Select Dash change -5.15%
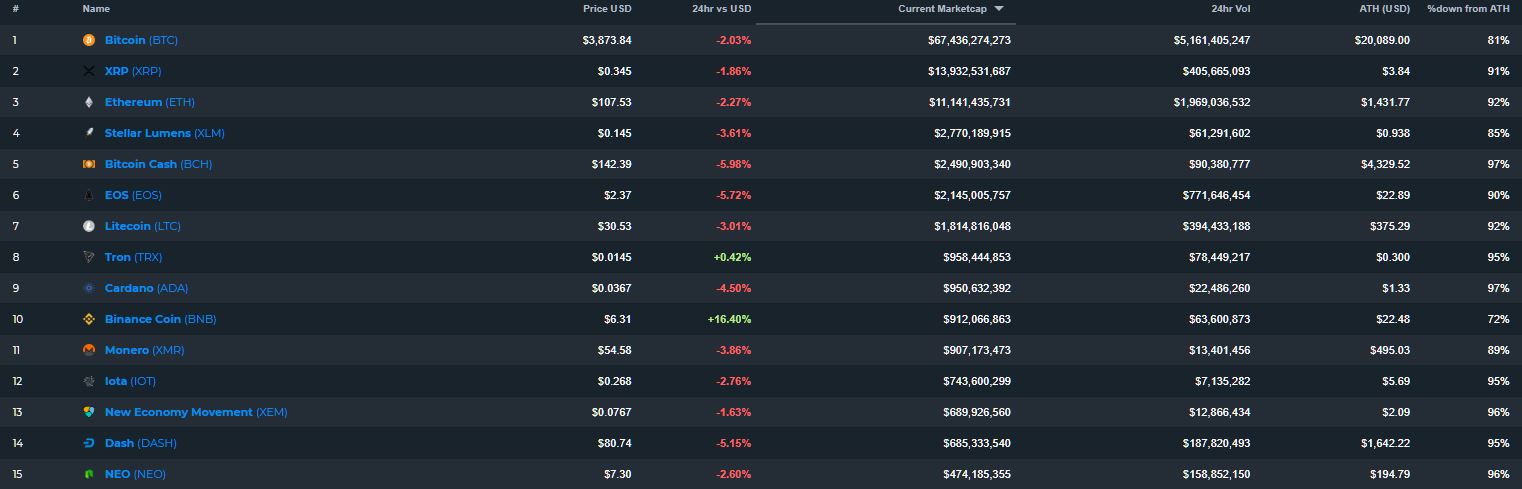 click(x=733, y=443)
